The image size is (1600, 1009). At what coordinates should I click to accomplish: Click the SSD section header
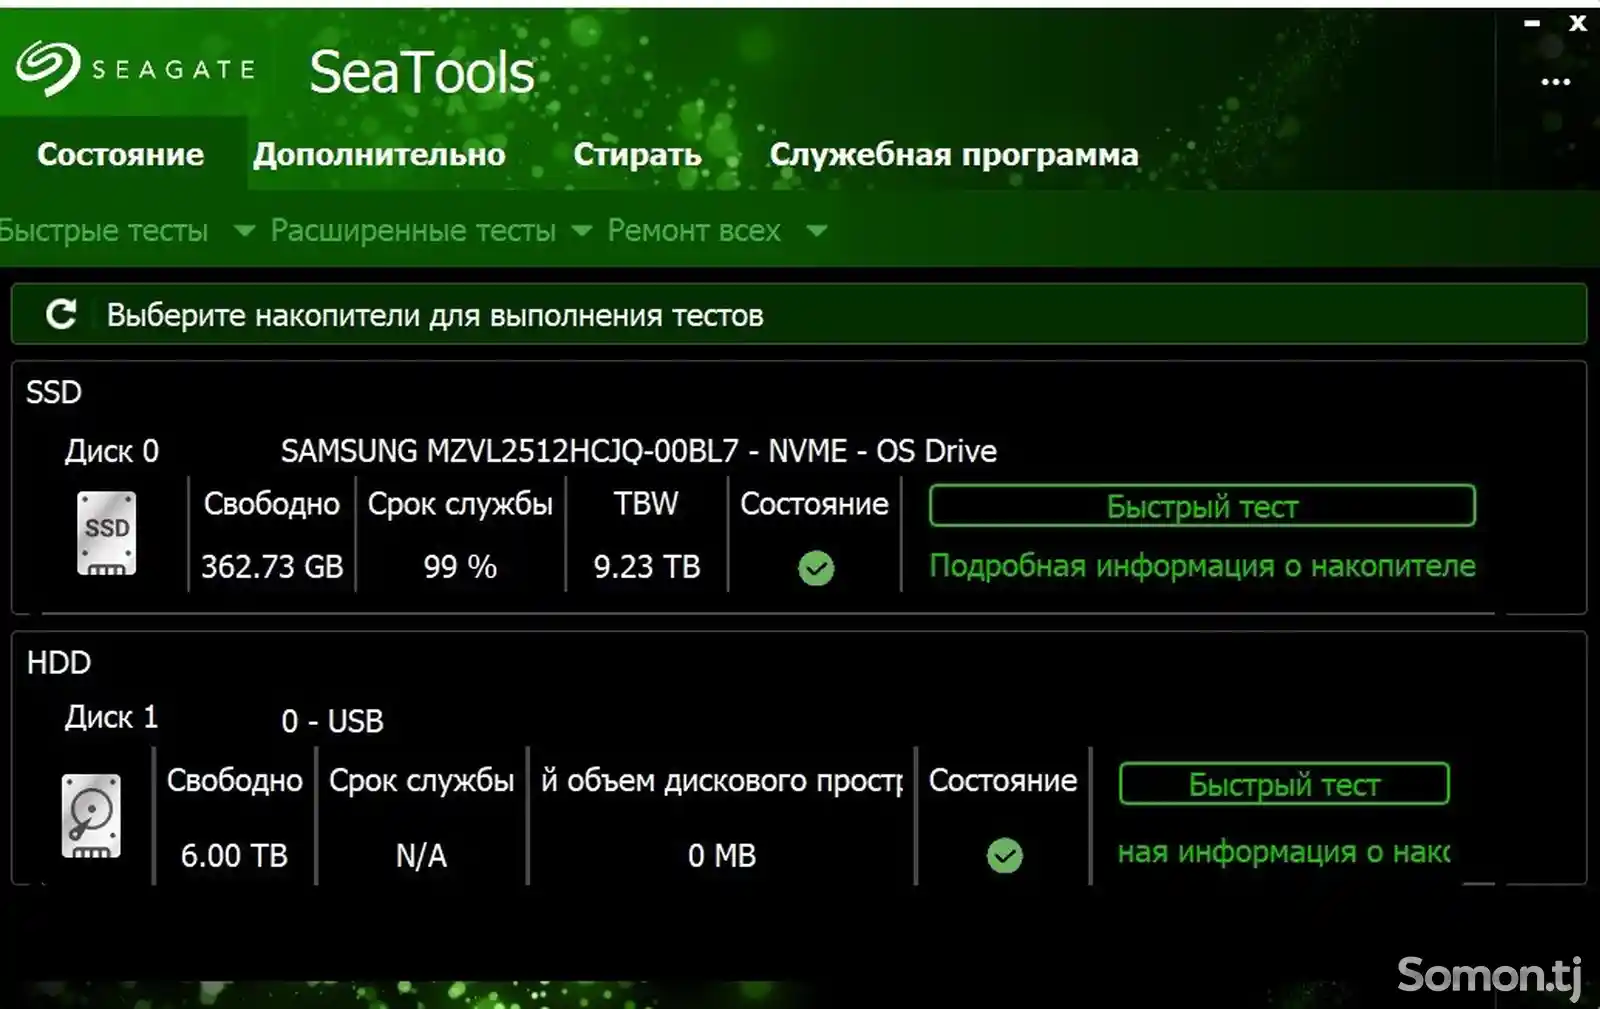pos(54,392)
